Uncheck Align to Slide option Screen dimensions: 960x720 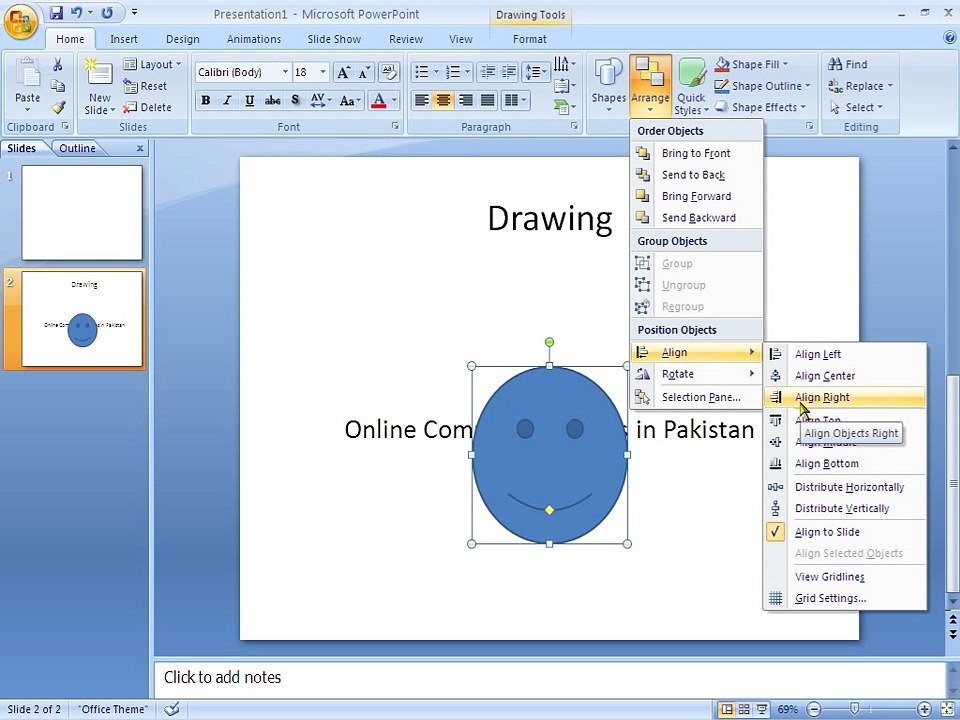pos(845,531)
